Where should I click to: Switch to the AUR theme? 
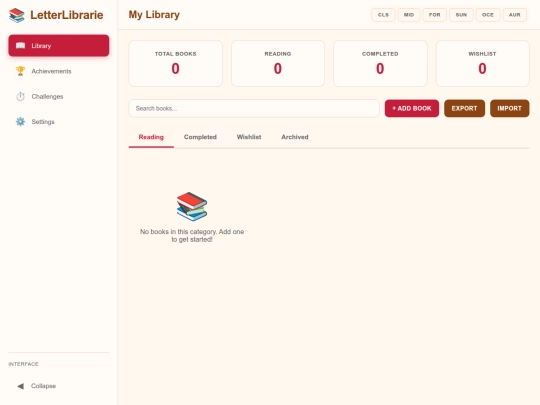coord(515,15)
